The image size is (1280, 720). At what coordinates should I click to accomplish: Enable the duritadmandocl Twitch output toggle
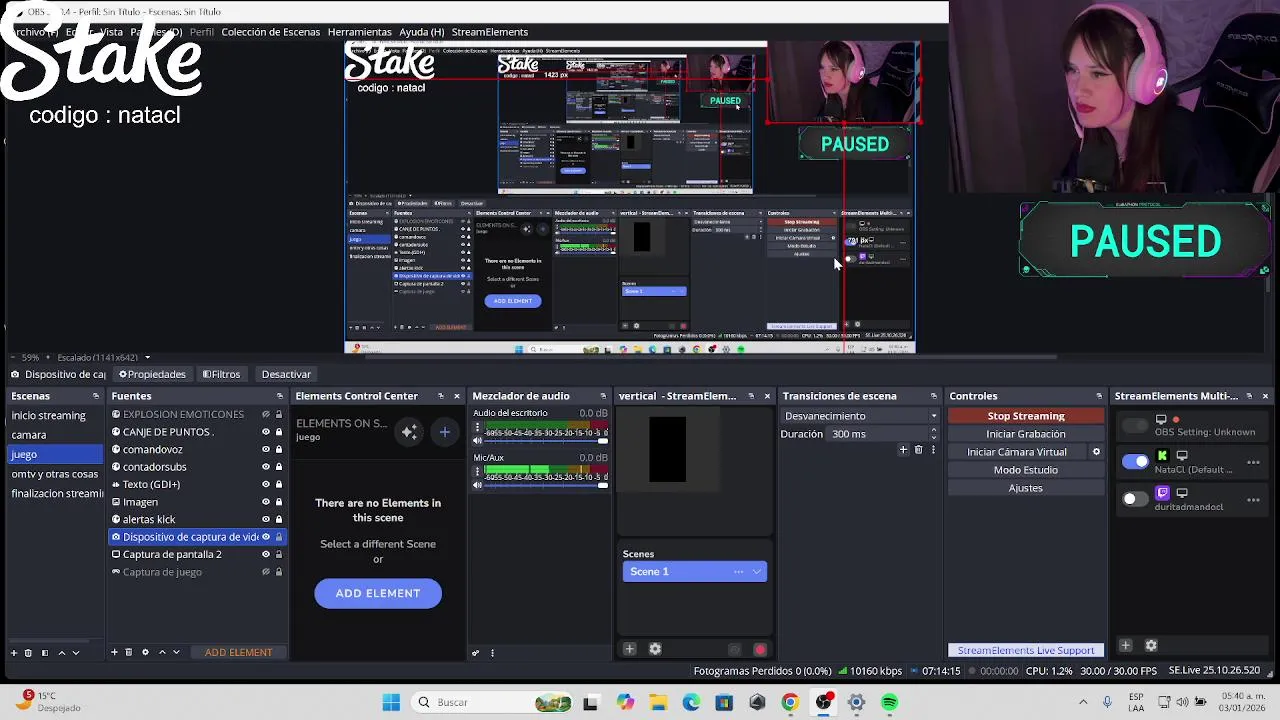1135,499
